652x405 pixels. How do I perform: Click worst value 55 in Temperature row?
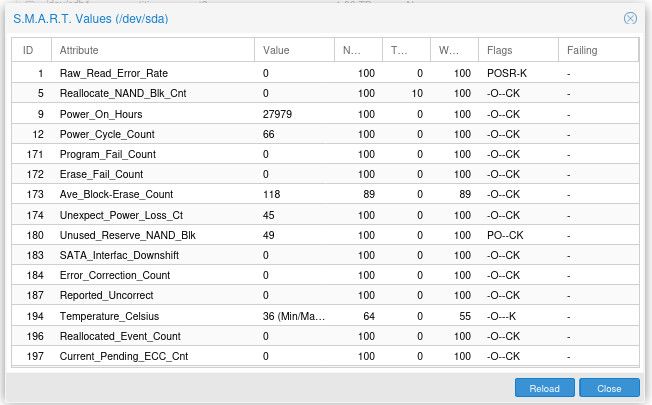(465, 316)
